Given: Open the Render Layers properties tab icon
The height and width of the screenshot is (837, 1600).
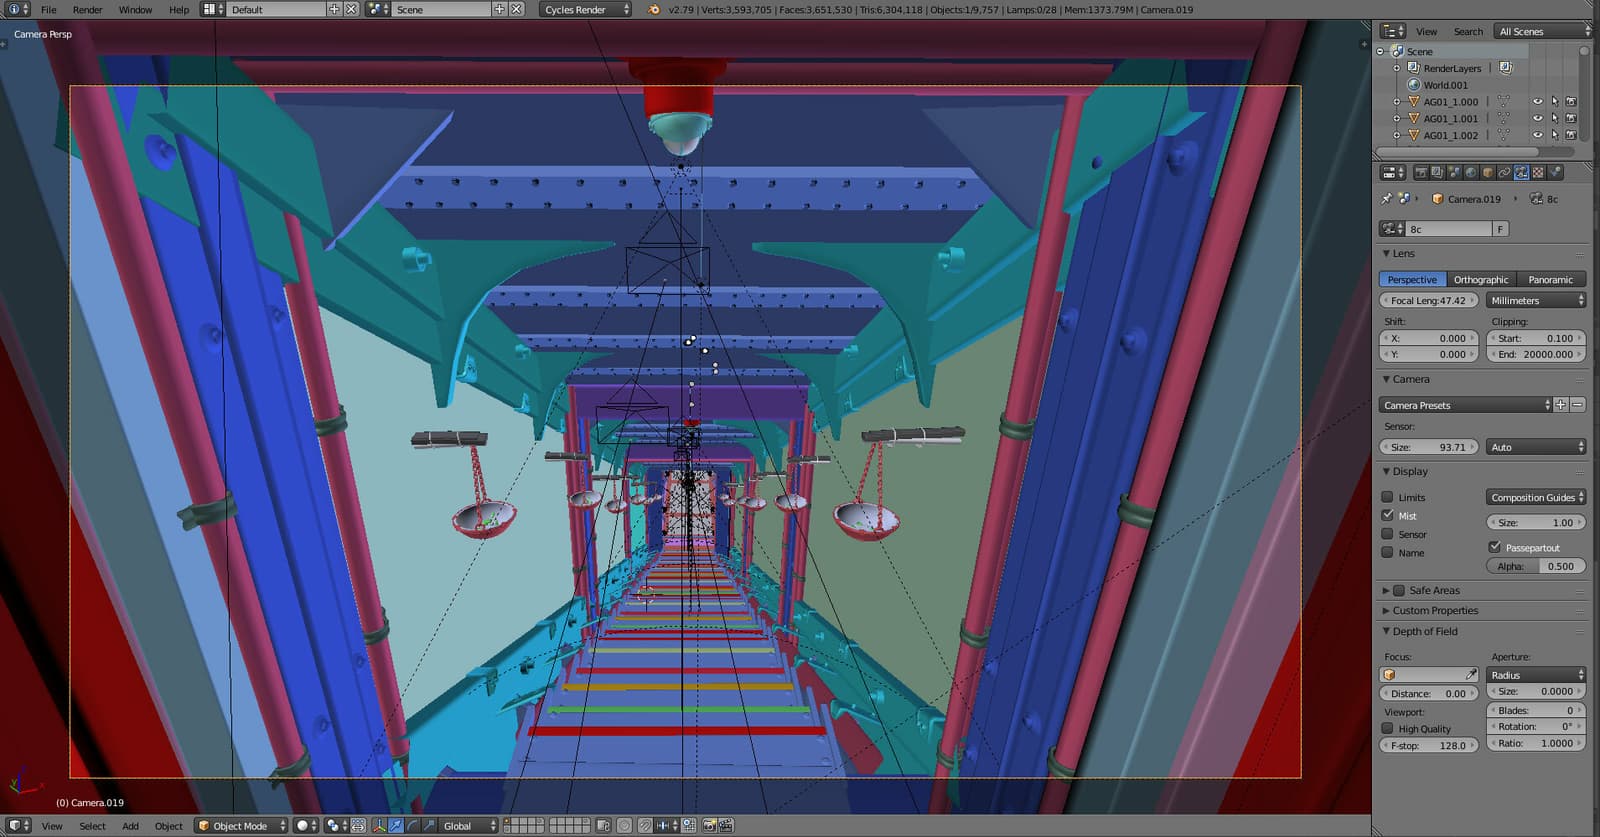Looking at the screenshot, I should (x=1437, y=173).
